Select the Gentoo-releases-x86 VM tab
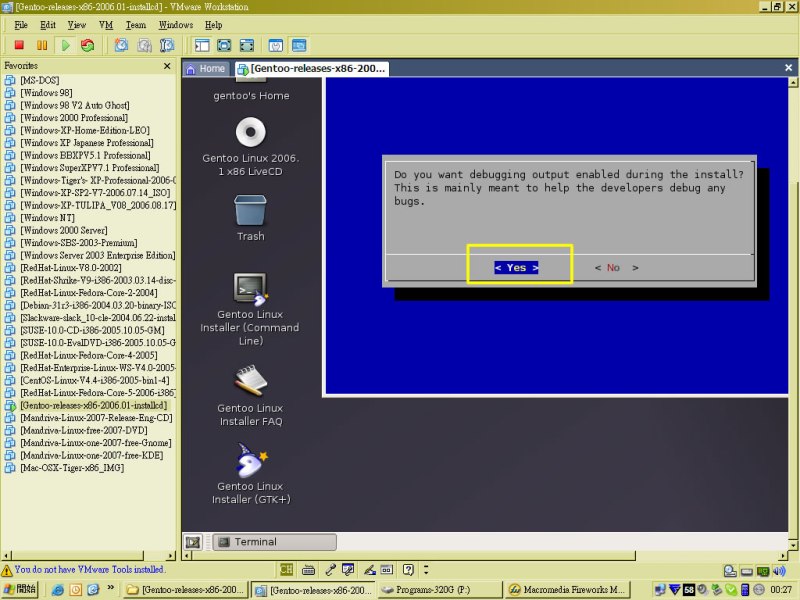Screen dimensions: 800x600 (x=312, y=68)
